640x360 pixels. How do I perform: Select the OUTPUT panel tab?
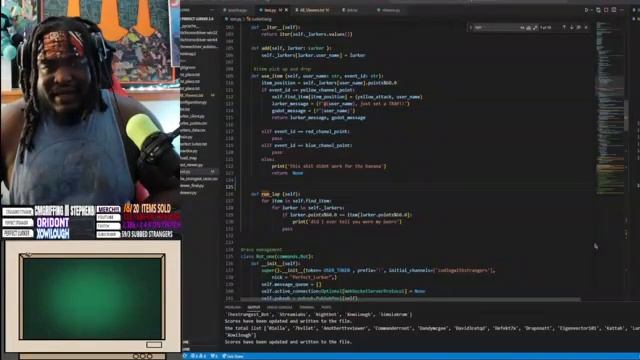click(253, 307)
